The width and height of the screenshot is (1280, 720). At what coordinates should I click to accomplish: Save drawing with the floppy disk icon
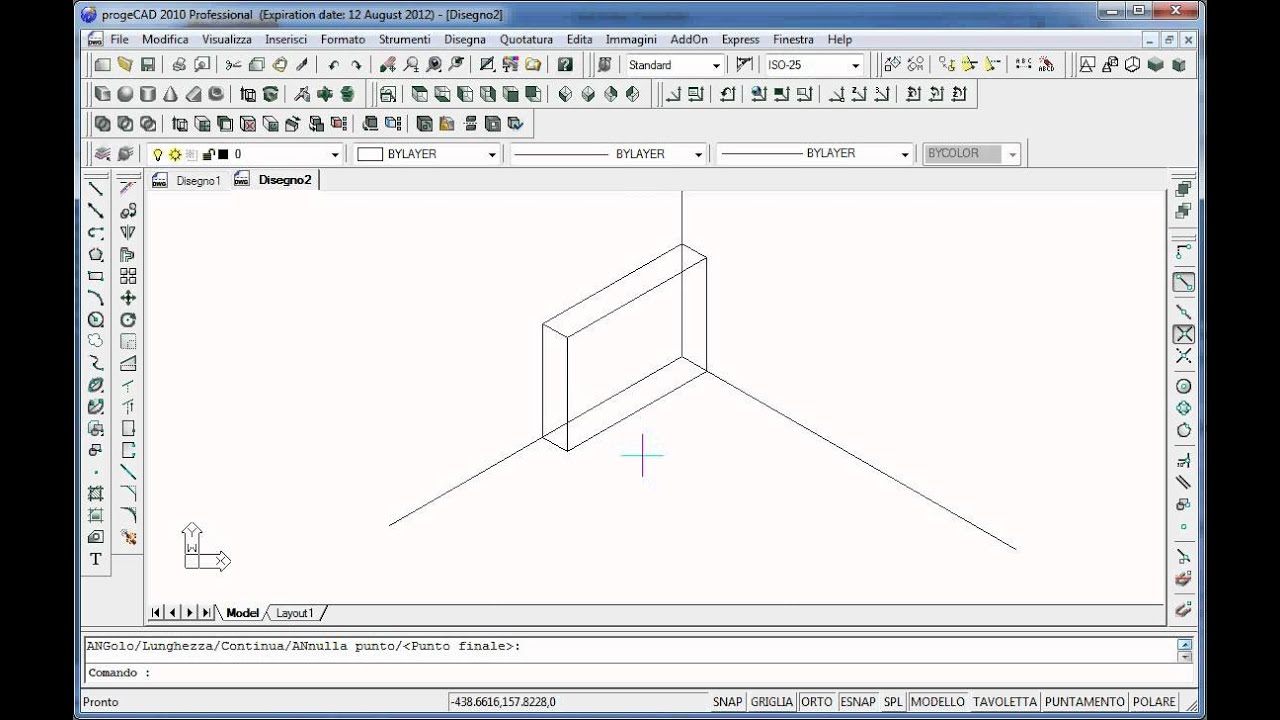(x=148, y=65)
